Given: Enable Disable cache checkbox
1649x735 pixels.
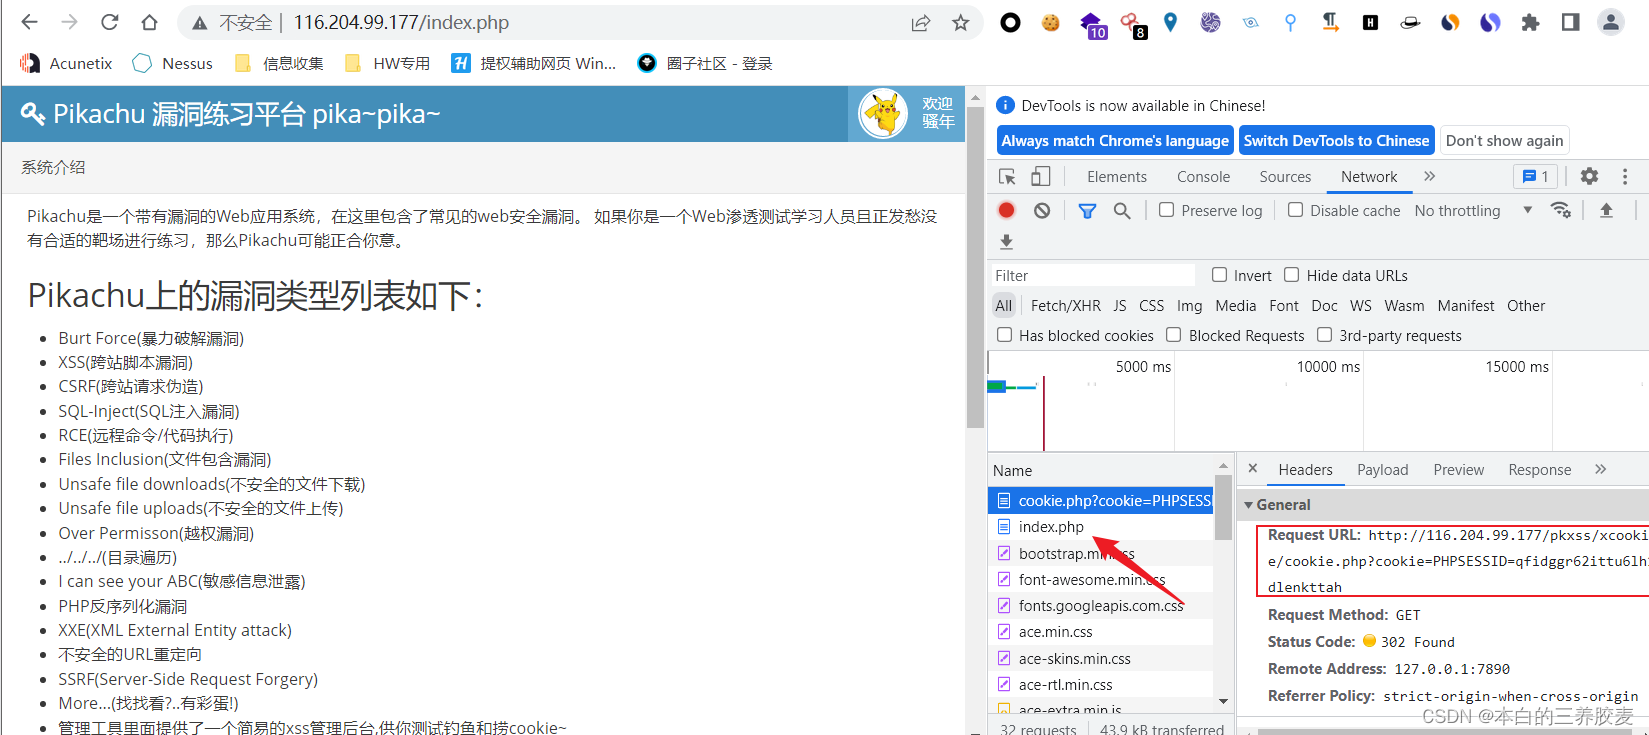Looking at the screenshot, I should pos(1295,210).
